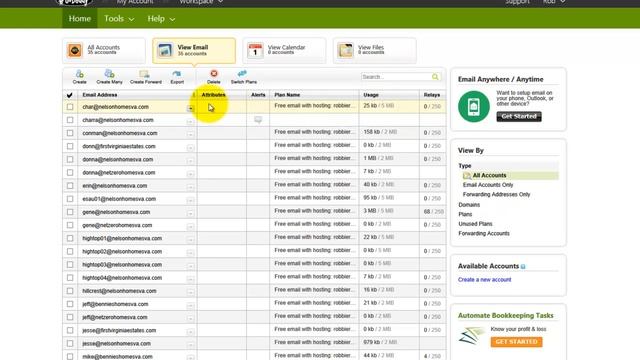Filter by Forwarding Addresses Only
640x360 pixels.
click(496, 195)
